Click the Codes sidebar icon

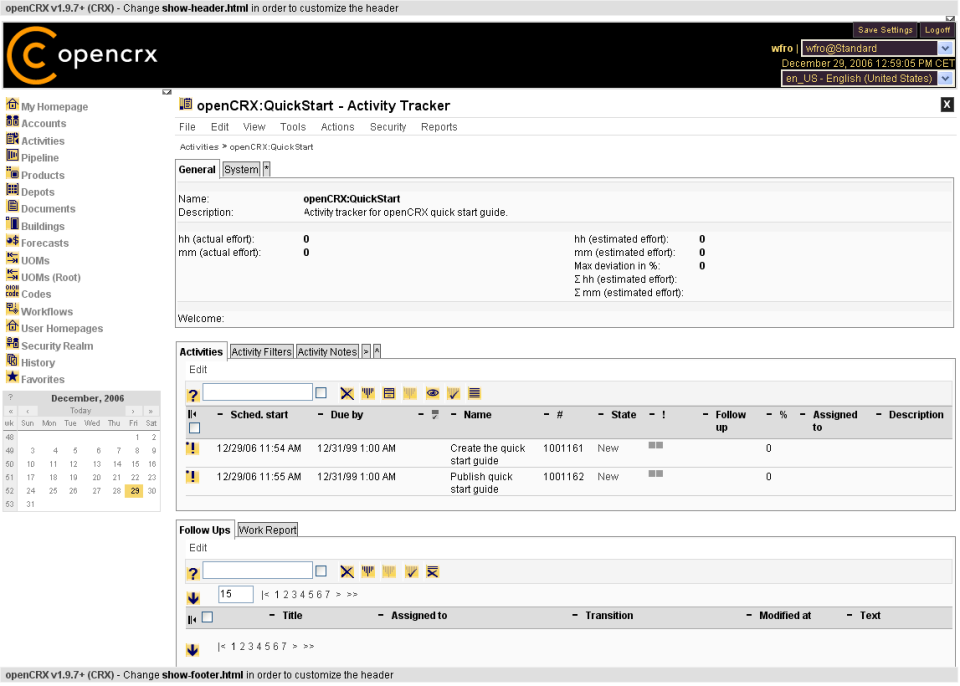(x=12, y=292)
